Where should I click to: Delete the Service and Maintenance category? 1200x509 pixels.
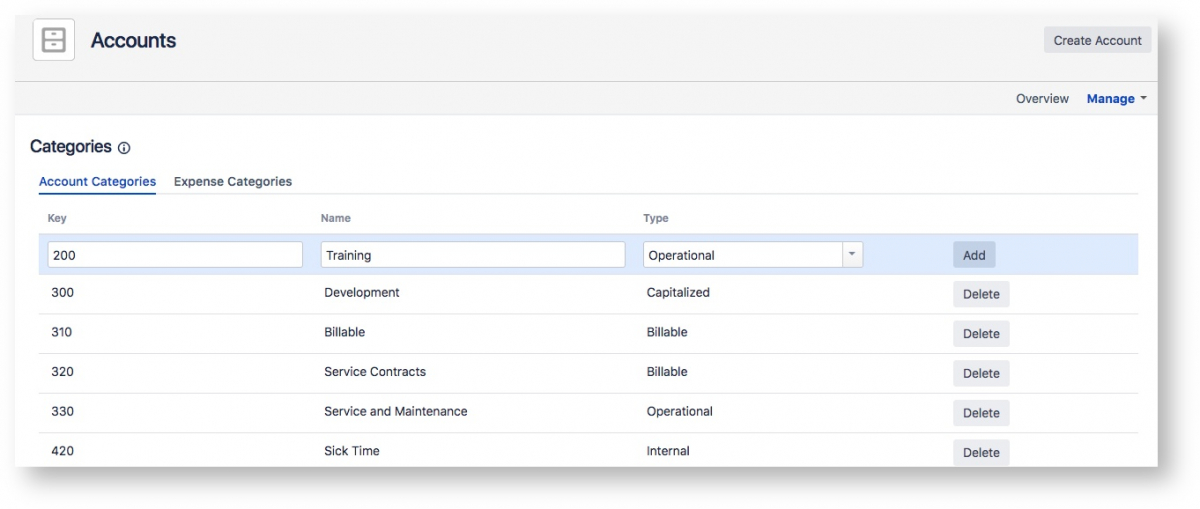[981, 413]
